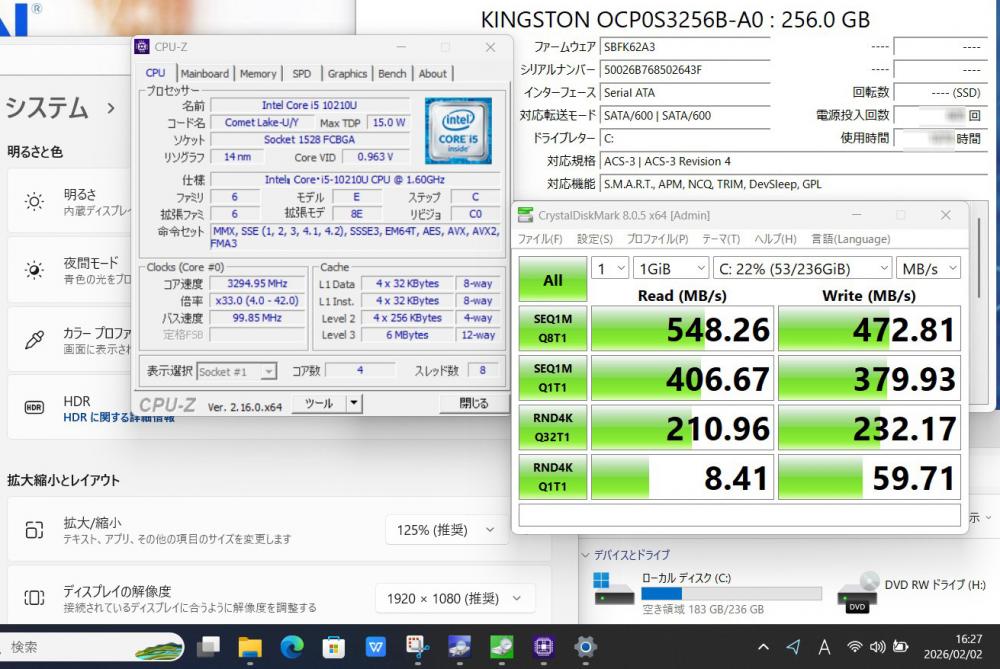1000x669 pixels.
Task: Click the ツール button in CPU-Z
Action: (x=318, y=403)
